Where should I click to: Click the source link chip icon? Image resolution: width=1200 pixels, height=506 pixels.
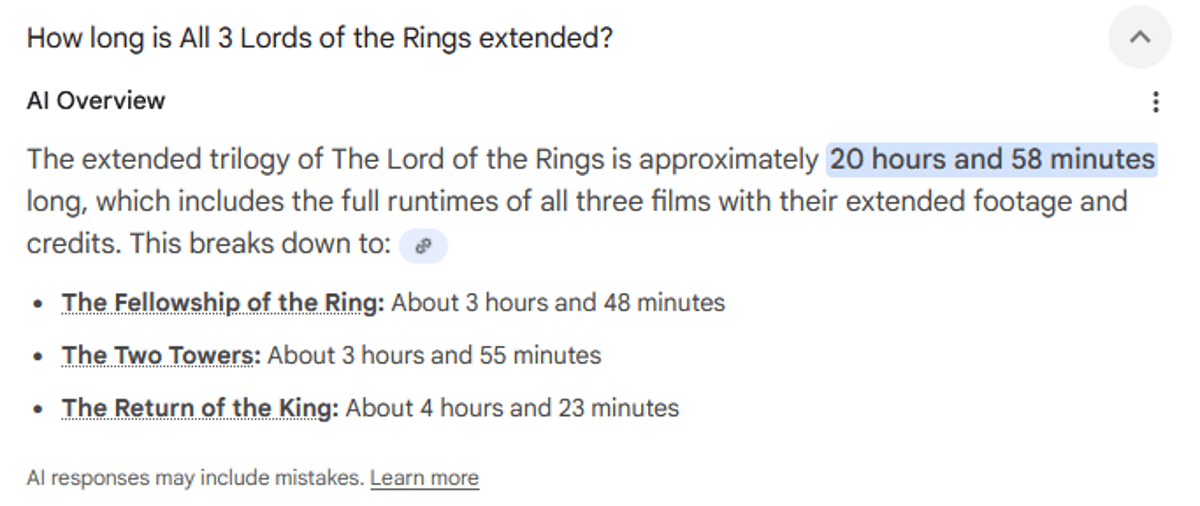[x=423, y=246]
